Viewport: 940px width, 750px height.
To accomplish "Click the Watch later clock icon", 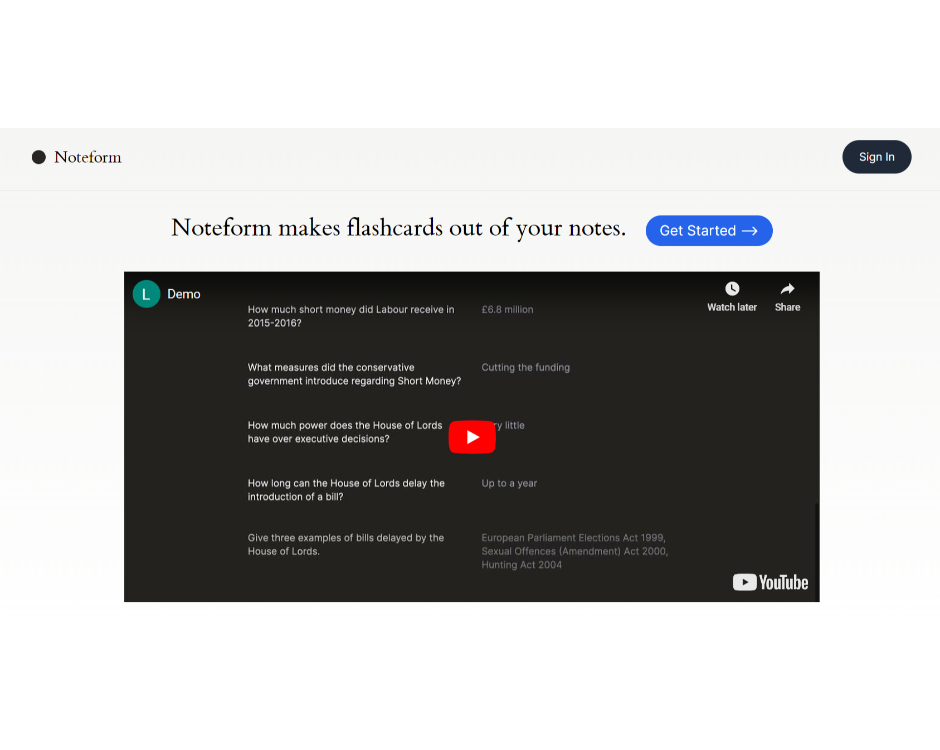I will [x=732, y=289].
